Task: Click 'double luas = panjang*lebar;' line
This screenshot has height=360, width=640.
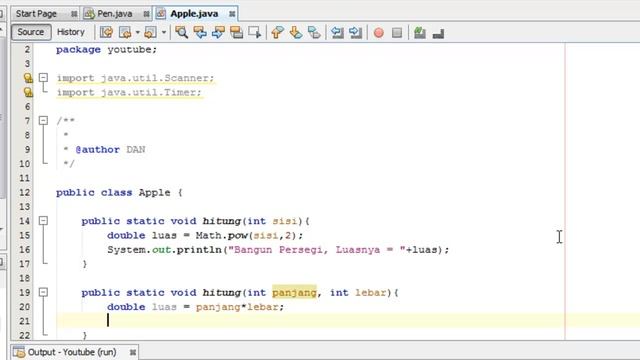Action: coord(196,307)
